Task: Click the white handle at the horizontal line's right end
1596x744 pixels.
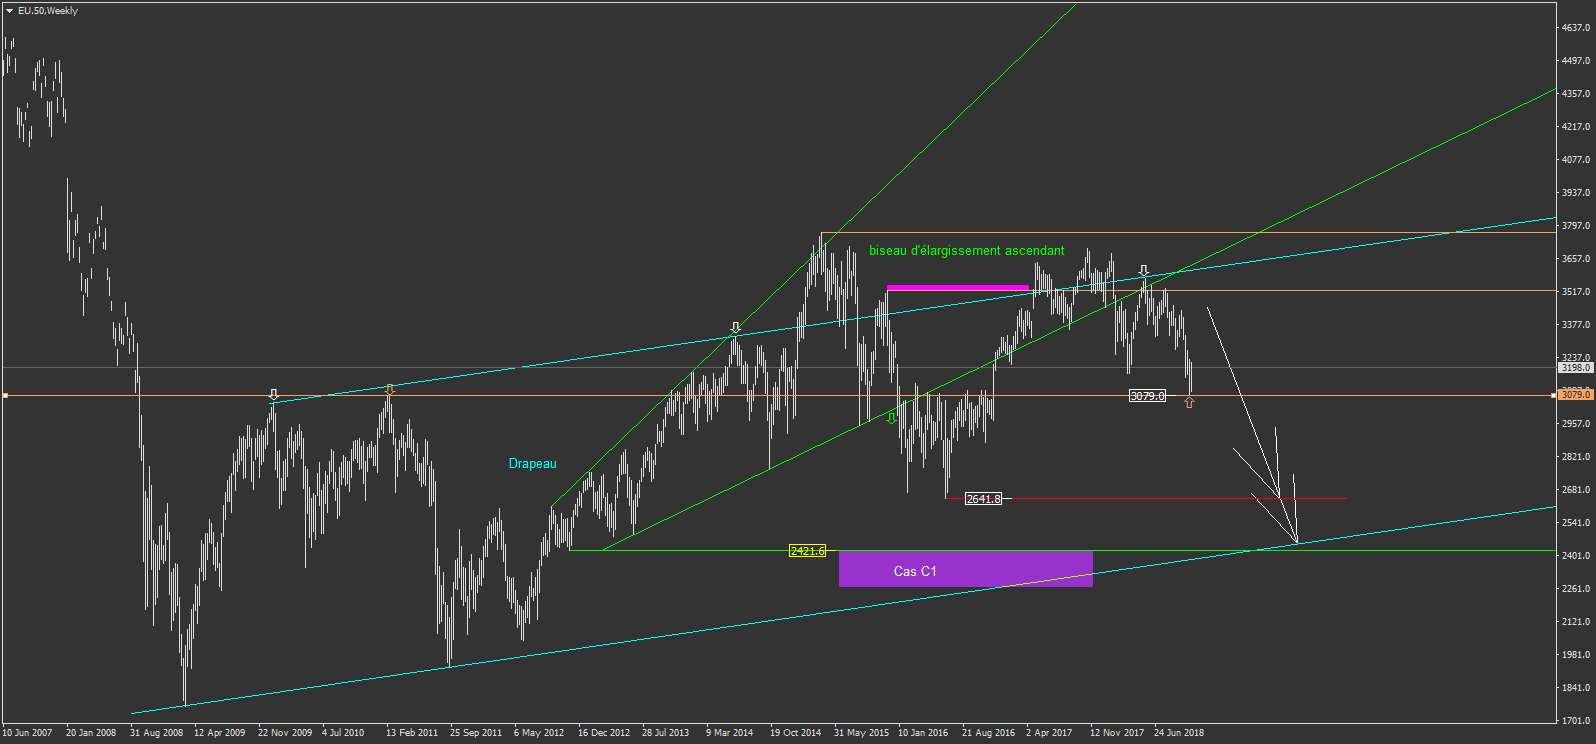Action: 1554,396
